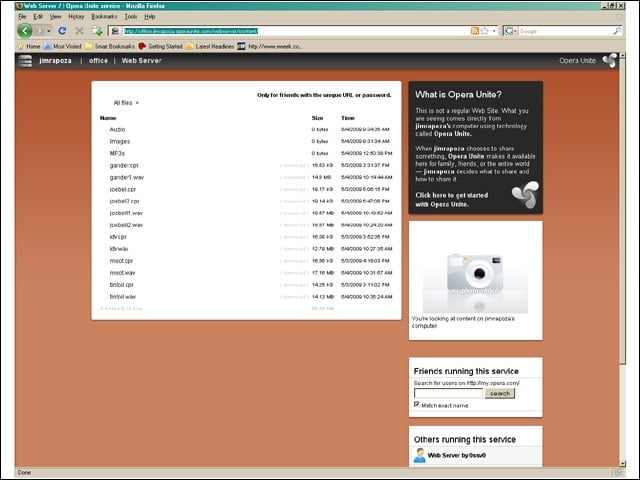This screenshot has height=480, width=640.
Task: Bookmark this page with the star icon
Action: [484, 31]
